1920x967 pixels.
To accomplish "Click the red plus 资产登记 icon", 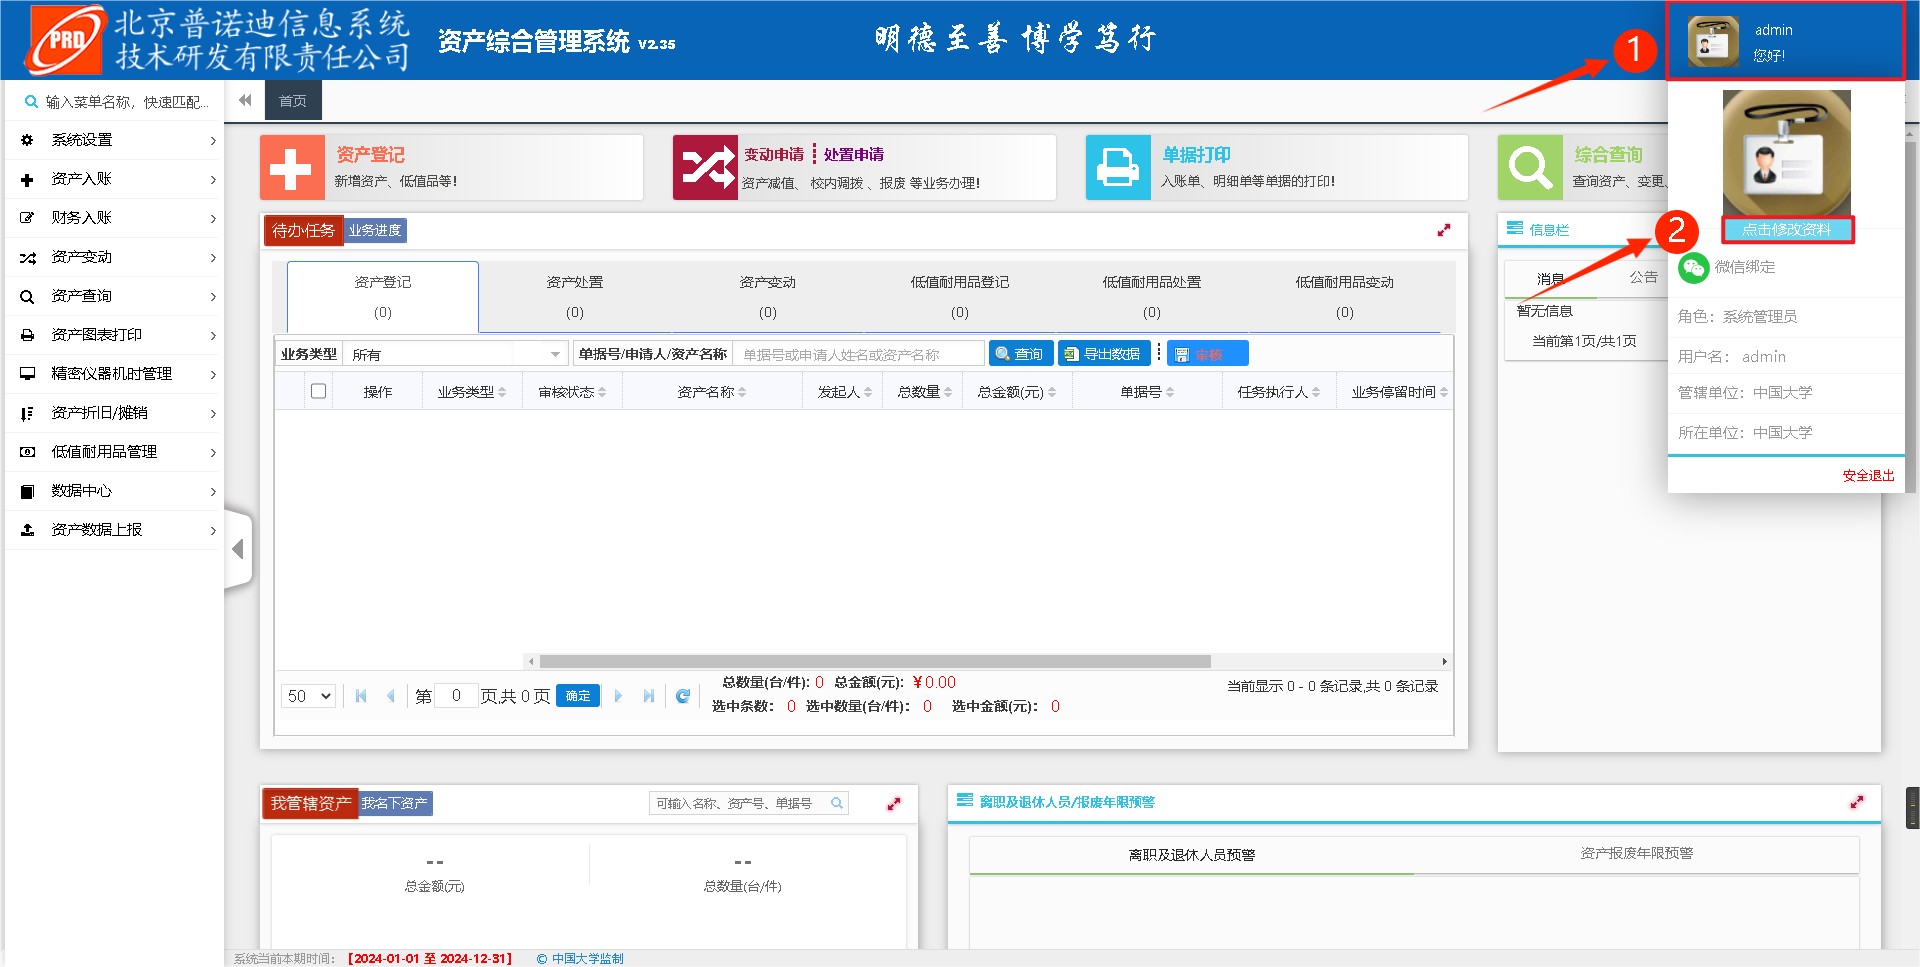I will pyautogui.click(x=292, y=168).
